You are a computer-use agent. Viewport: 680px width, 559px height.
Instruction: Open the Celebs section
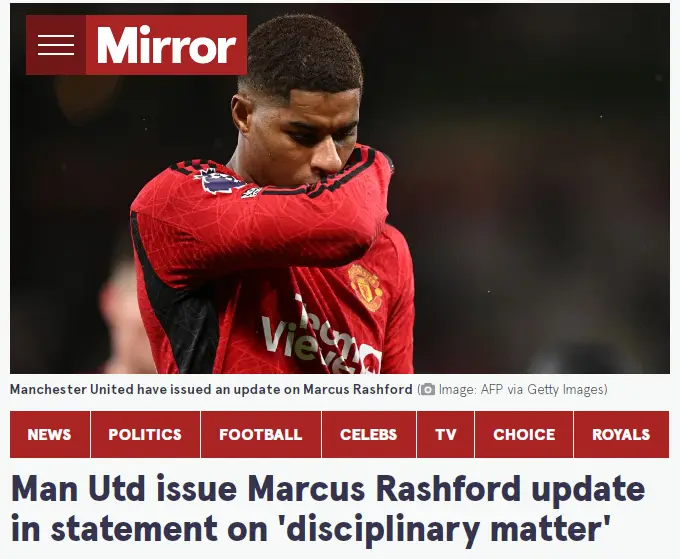pyautogui.click(x=369, y=434)
